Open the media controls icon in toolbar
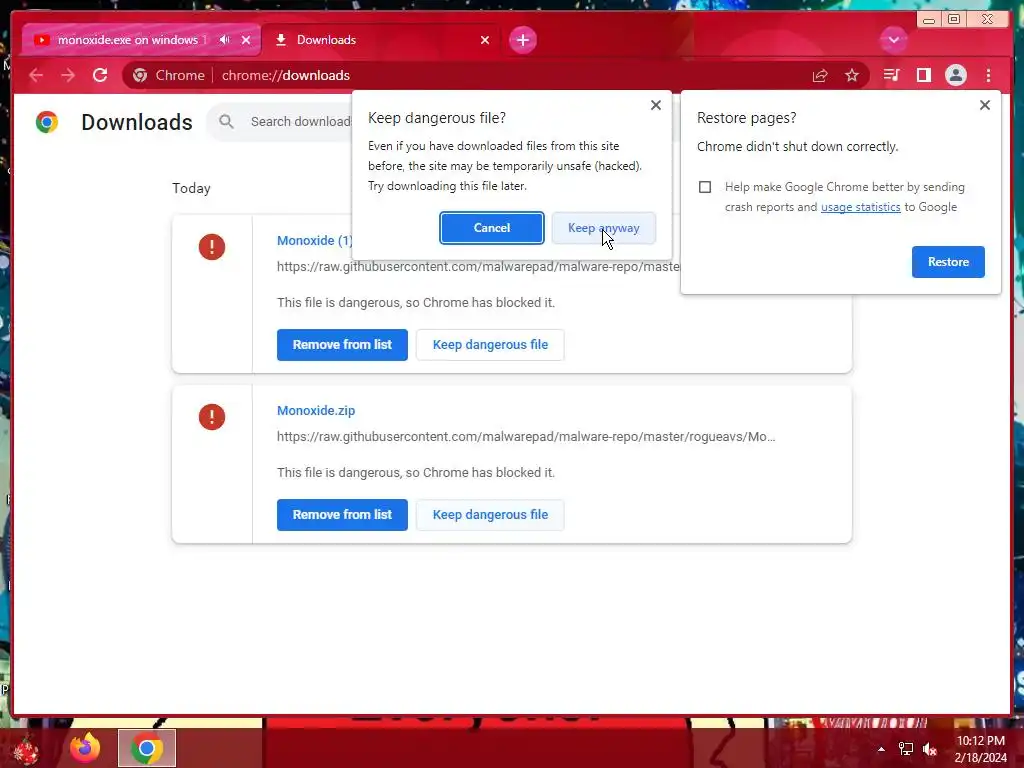 coord(891,75)
